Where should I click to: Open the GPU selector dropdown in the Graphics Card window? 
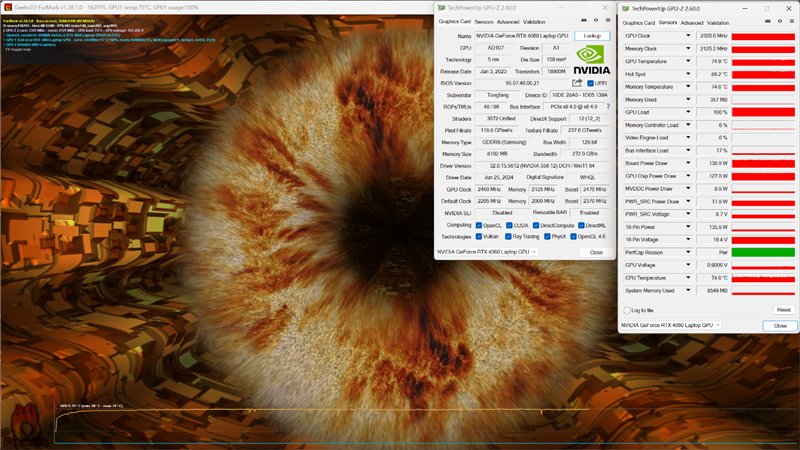point(487,252)
